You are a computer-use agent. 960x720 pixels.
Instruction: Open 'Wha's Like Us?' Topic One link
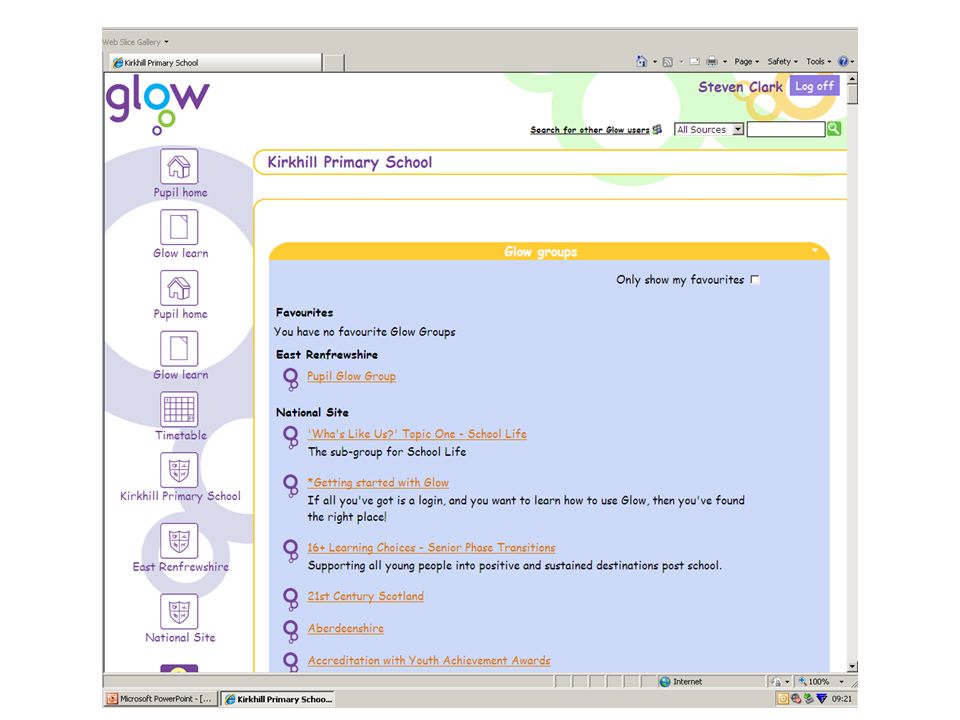click(x=417, y=434)
